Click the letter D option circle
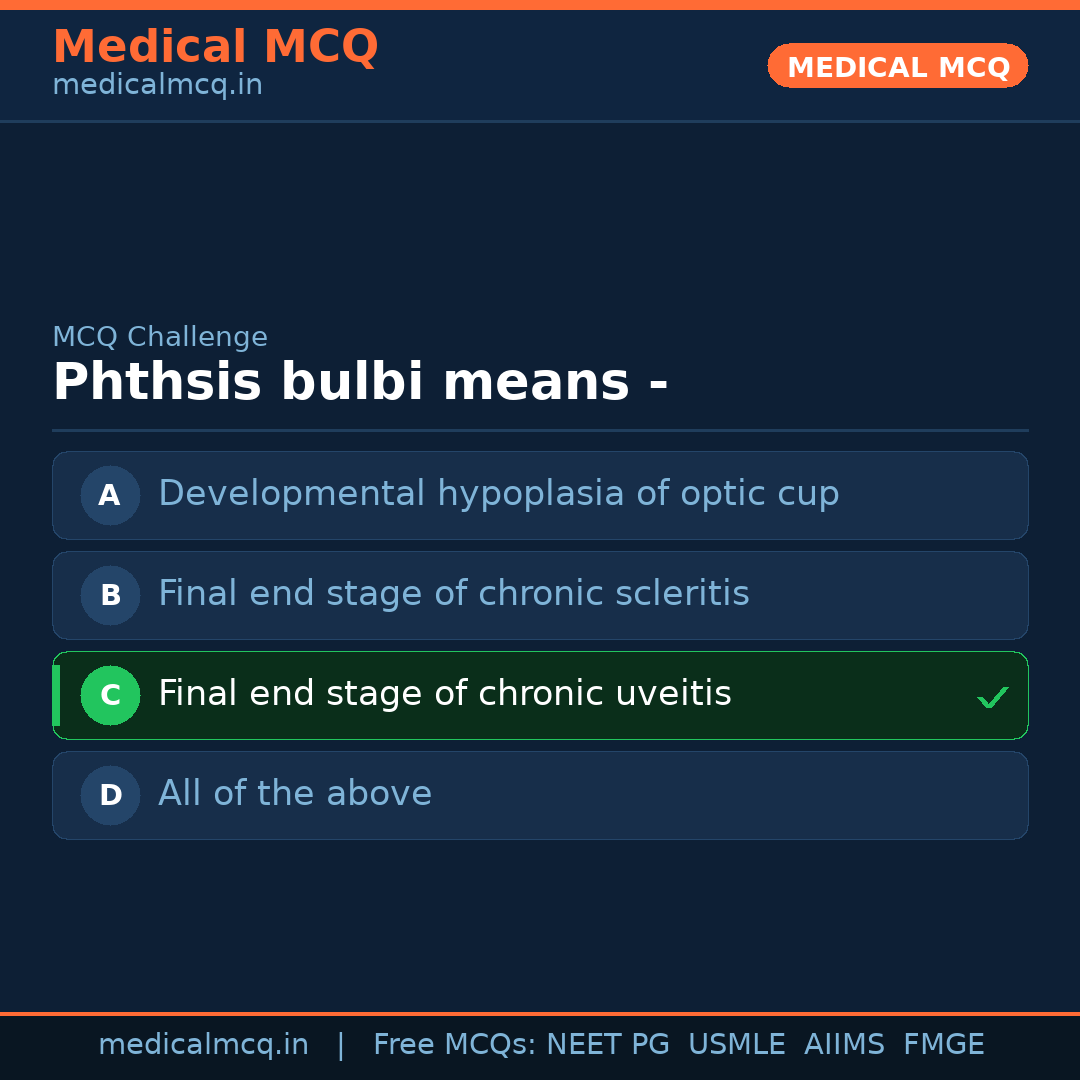This screenshot has height=1080, width=1080. point(110,795)
